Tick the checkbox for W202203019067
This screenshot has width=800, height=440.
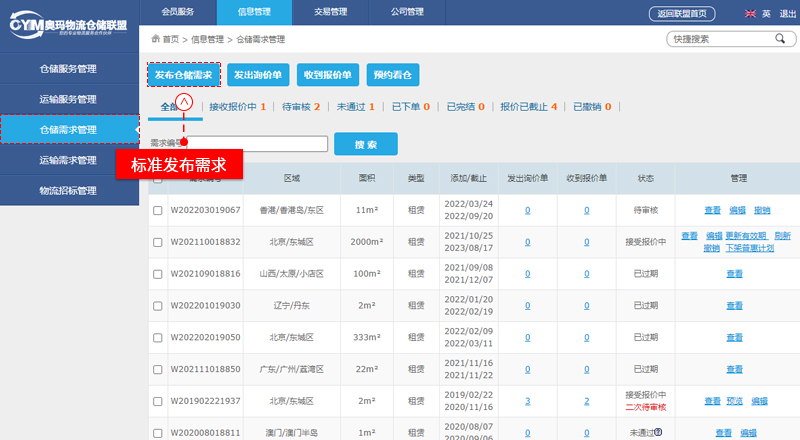click(x=157, y=211)
